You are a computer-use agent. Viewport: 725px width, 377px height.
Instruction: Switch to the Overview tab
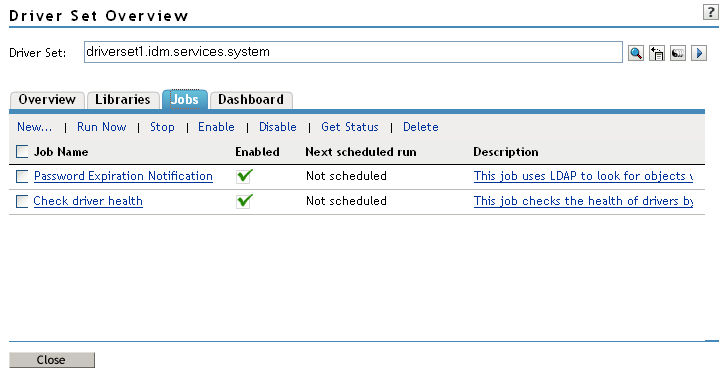pos(47,100)
